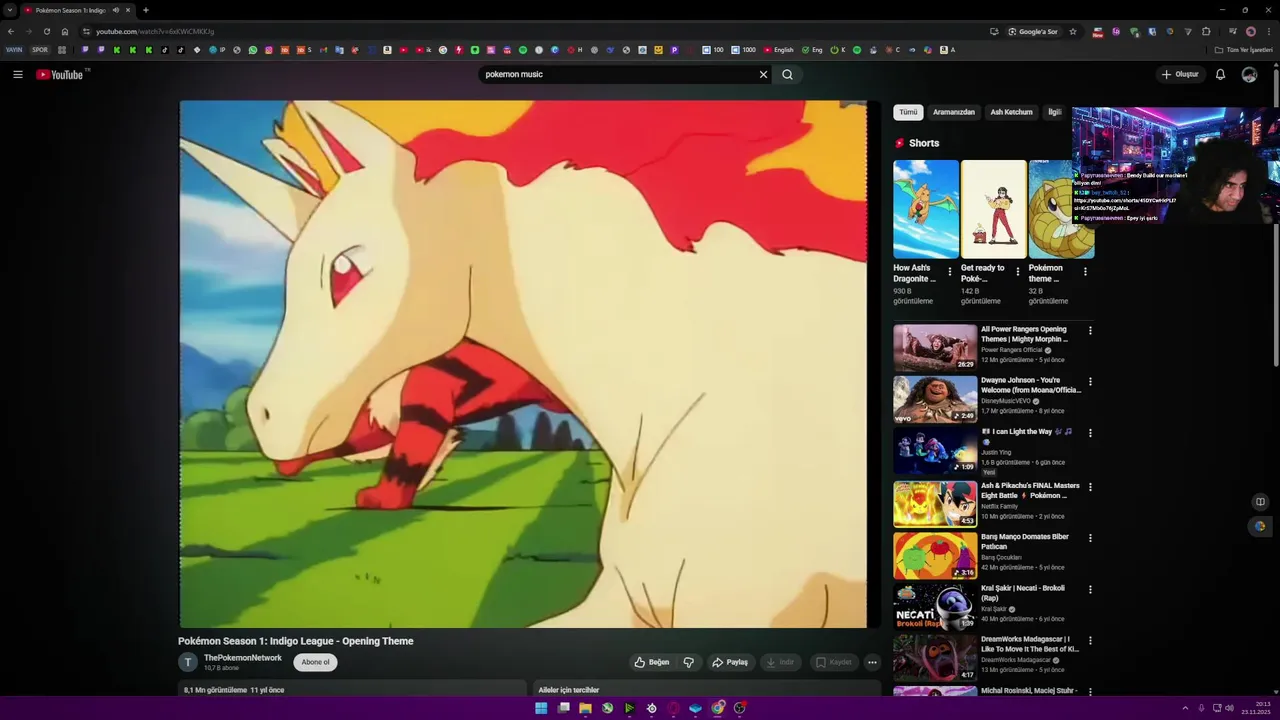Open options for How Ash's Dragonite short

click(x=950, y=271)
